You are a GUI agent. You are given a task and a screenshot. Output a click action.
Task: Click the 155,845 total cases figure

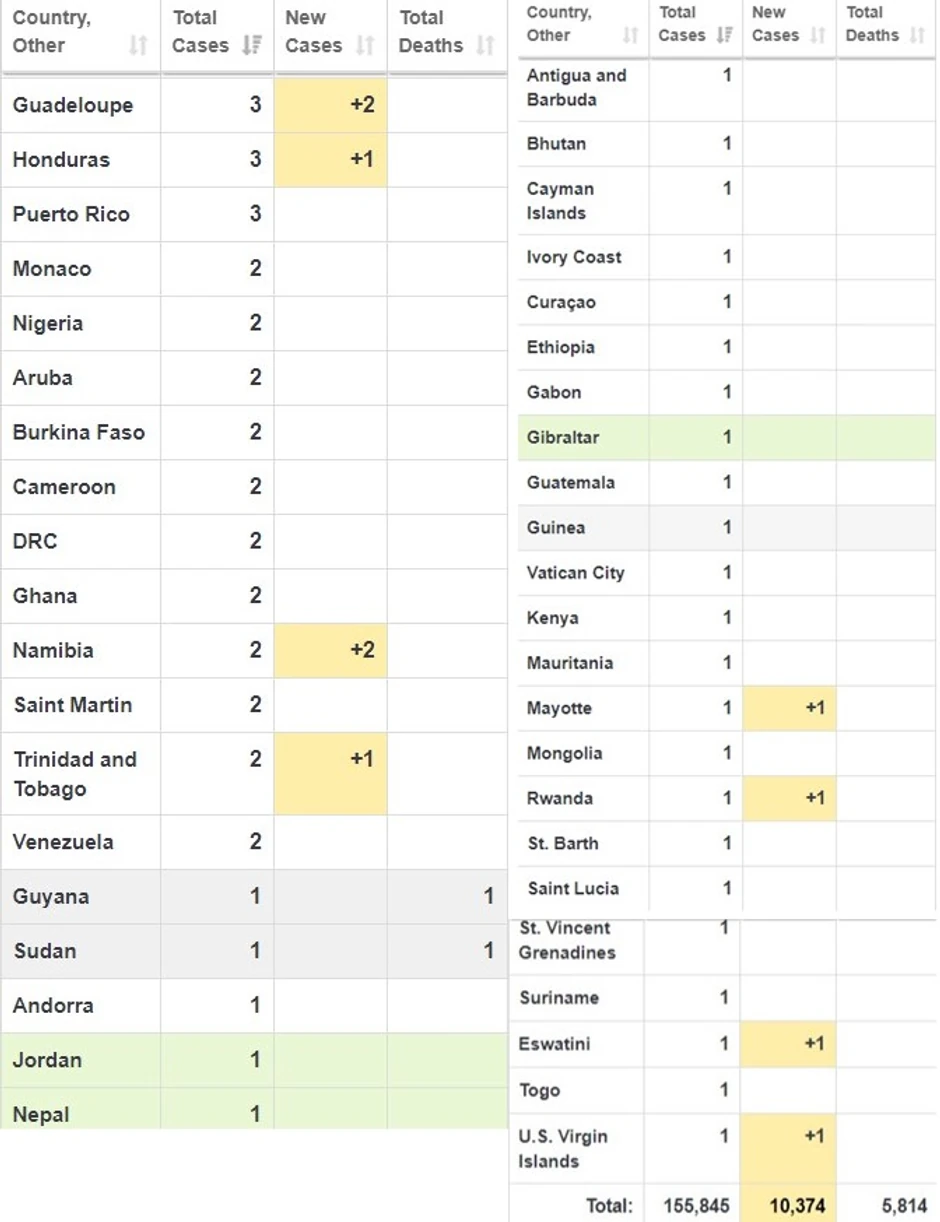tap(695, 1206)
